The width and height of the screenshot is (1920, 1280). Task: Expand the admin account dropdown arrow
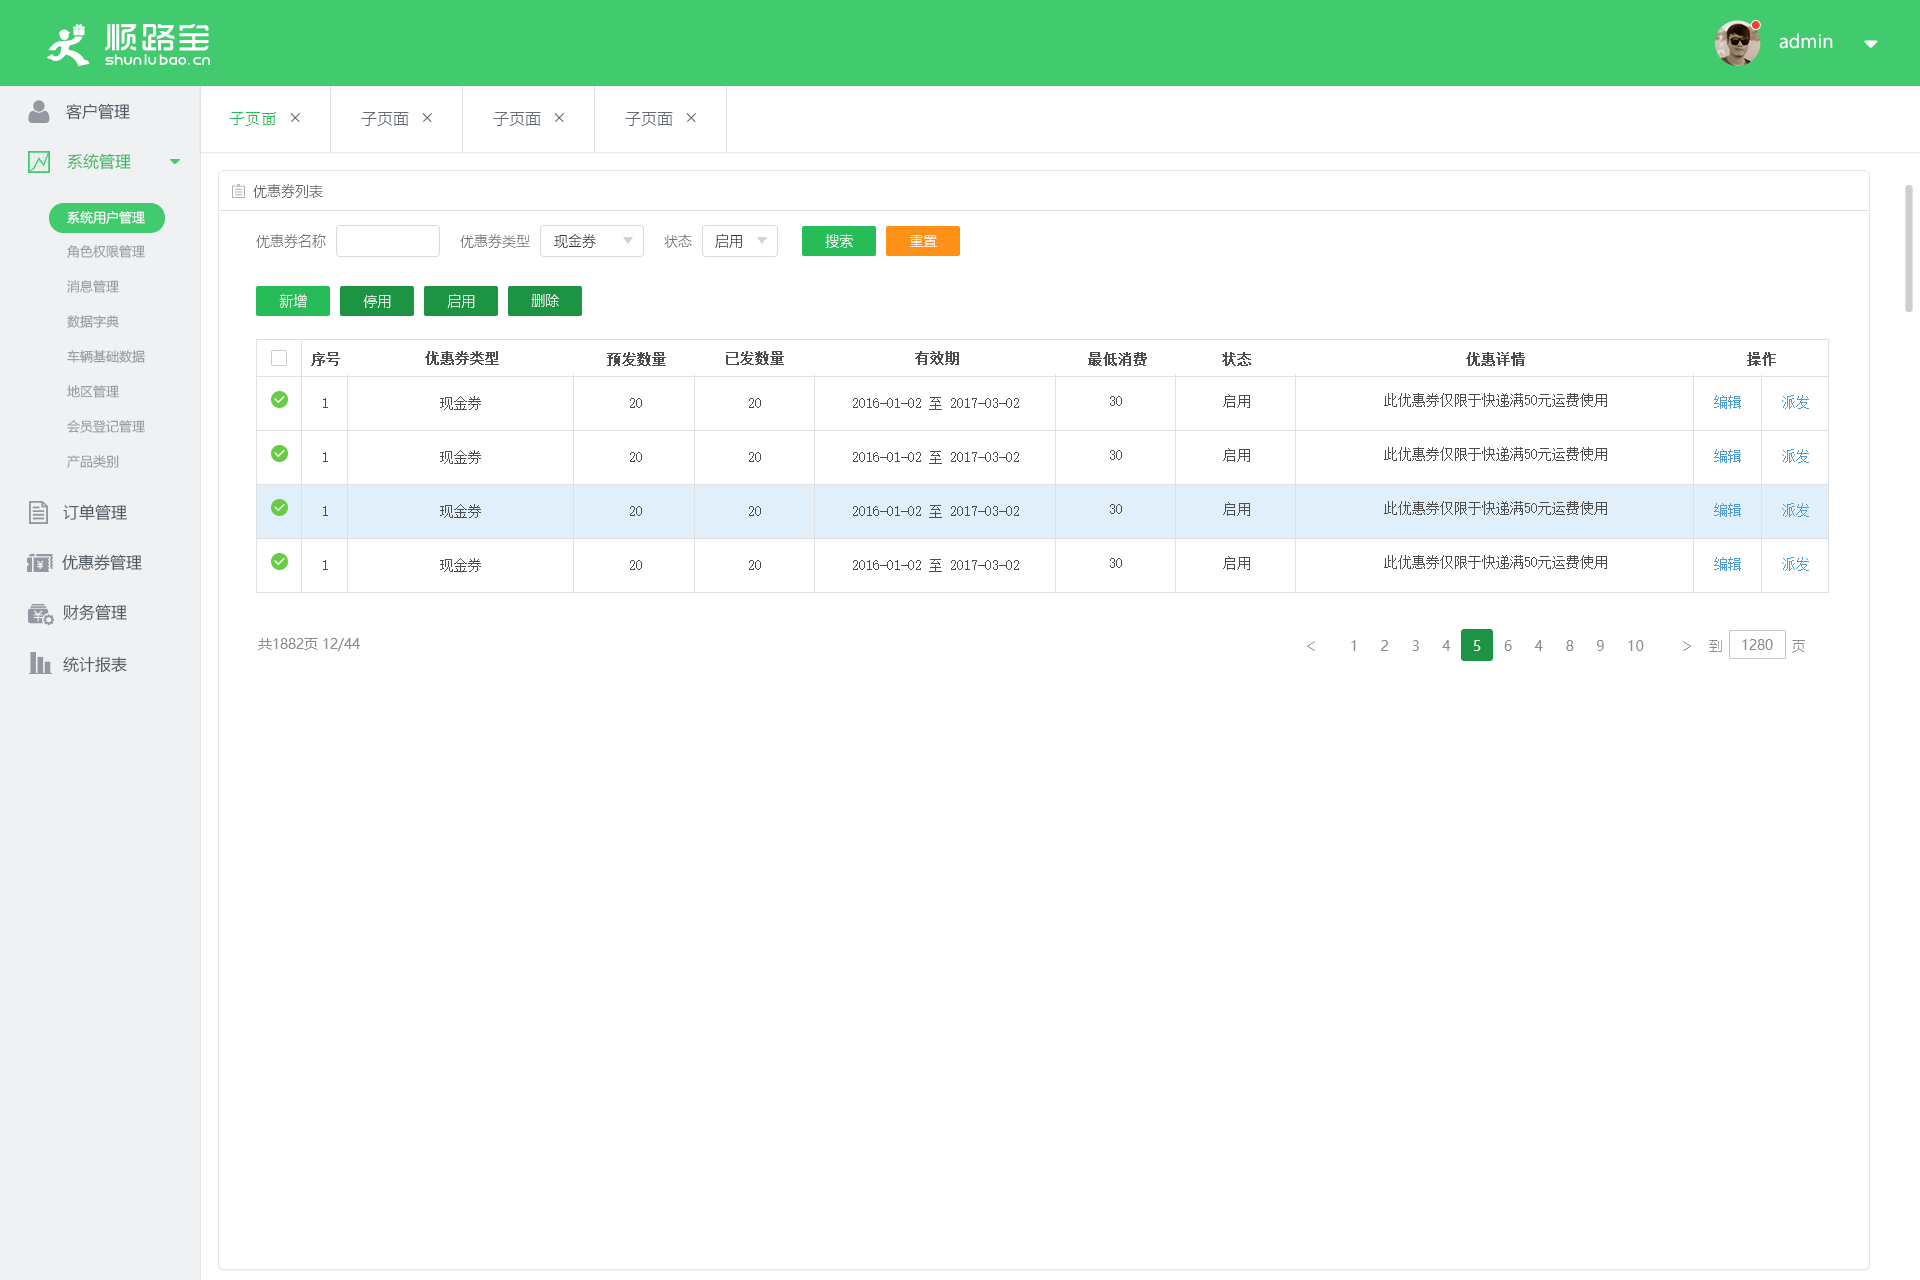click(x=1870, y=43)
